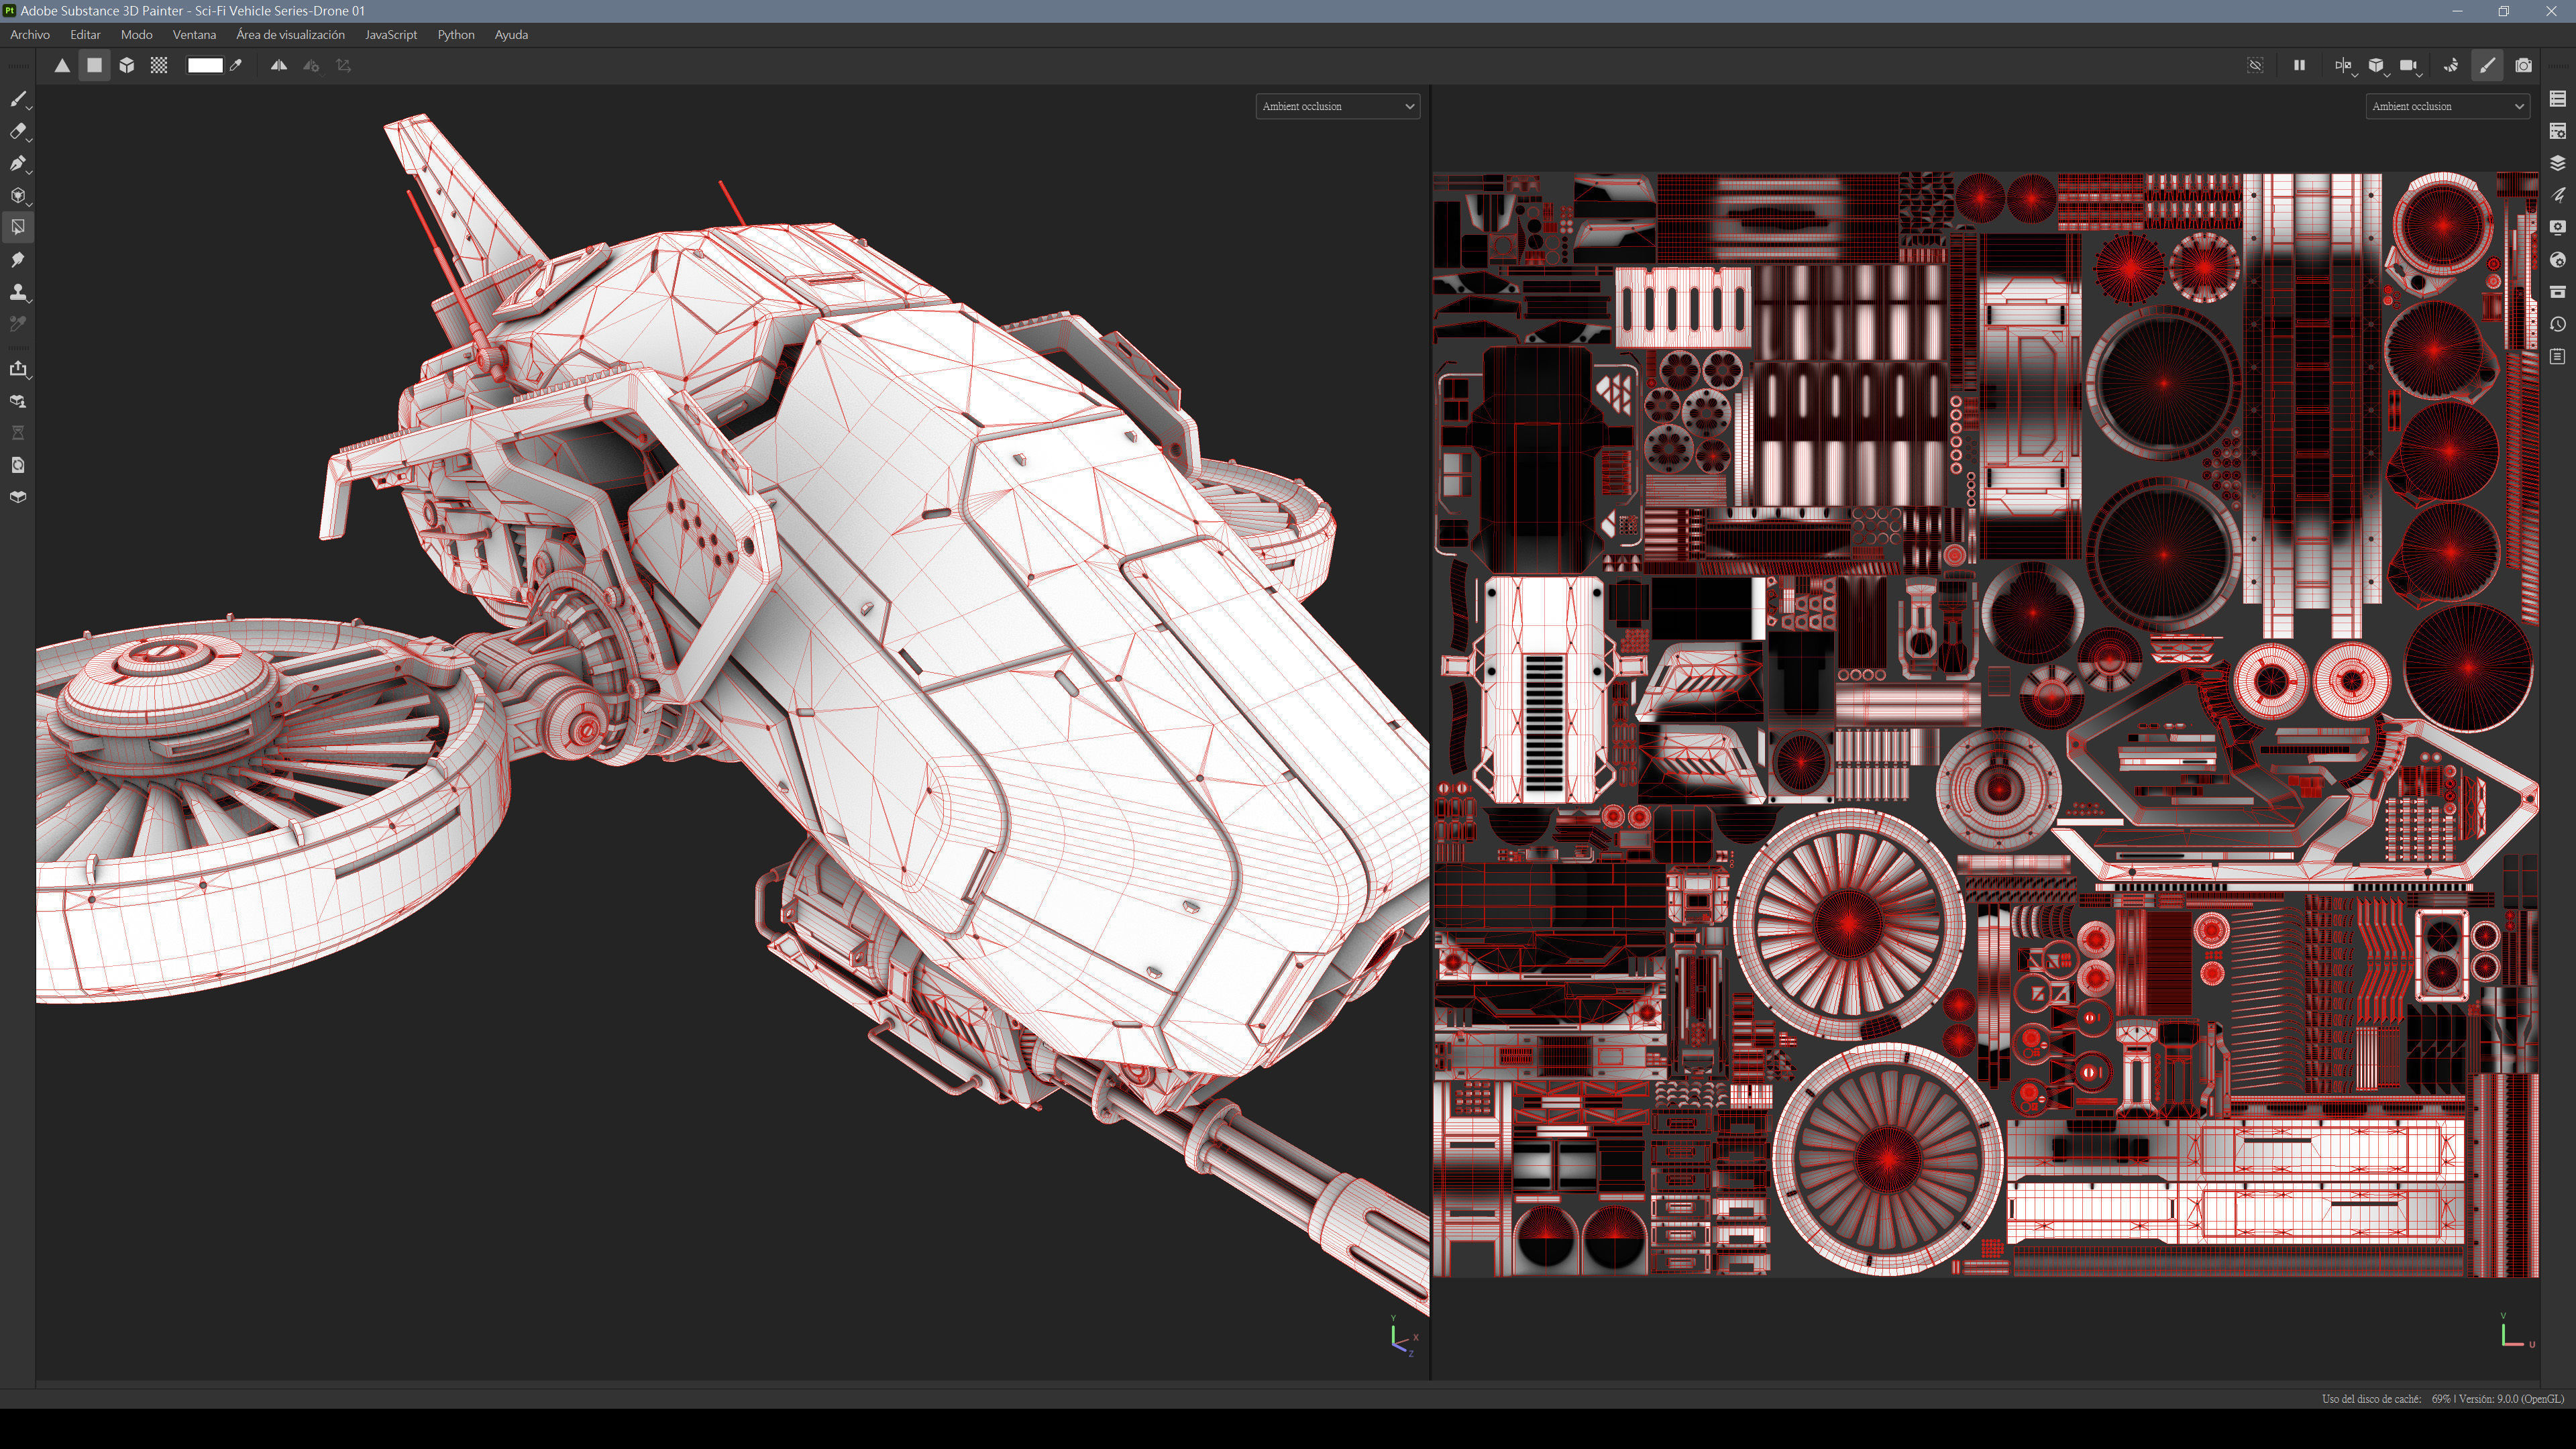Select the Clone stamp tool
The height and width of the screenshot is (1449, 2576).
click(x=18, y=292)
